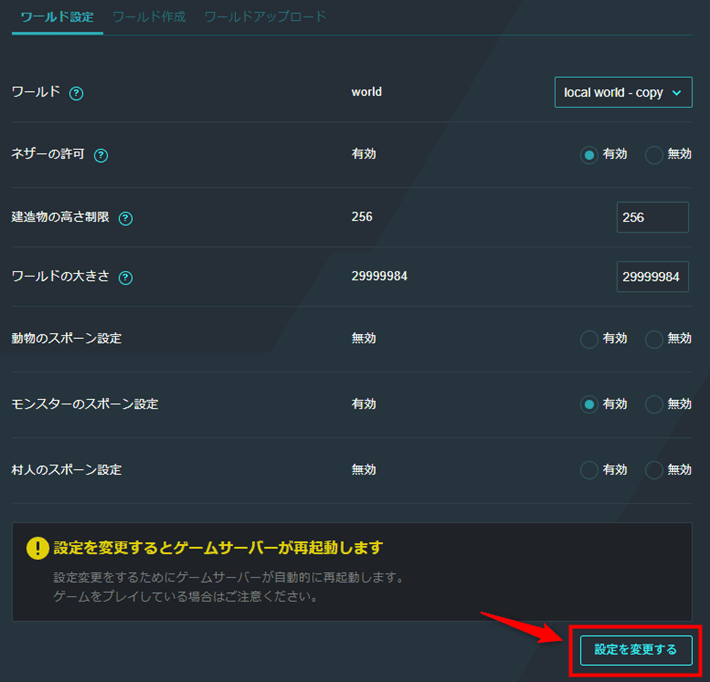The image size is (710, 682).
Task: Select 無効 for ネザーの許可
Action: (x=654, y=155)
